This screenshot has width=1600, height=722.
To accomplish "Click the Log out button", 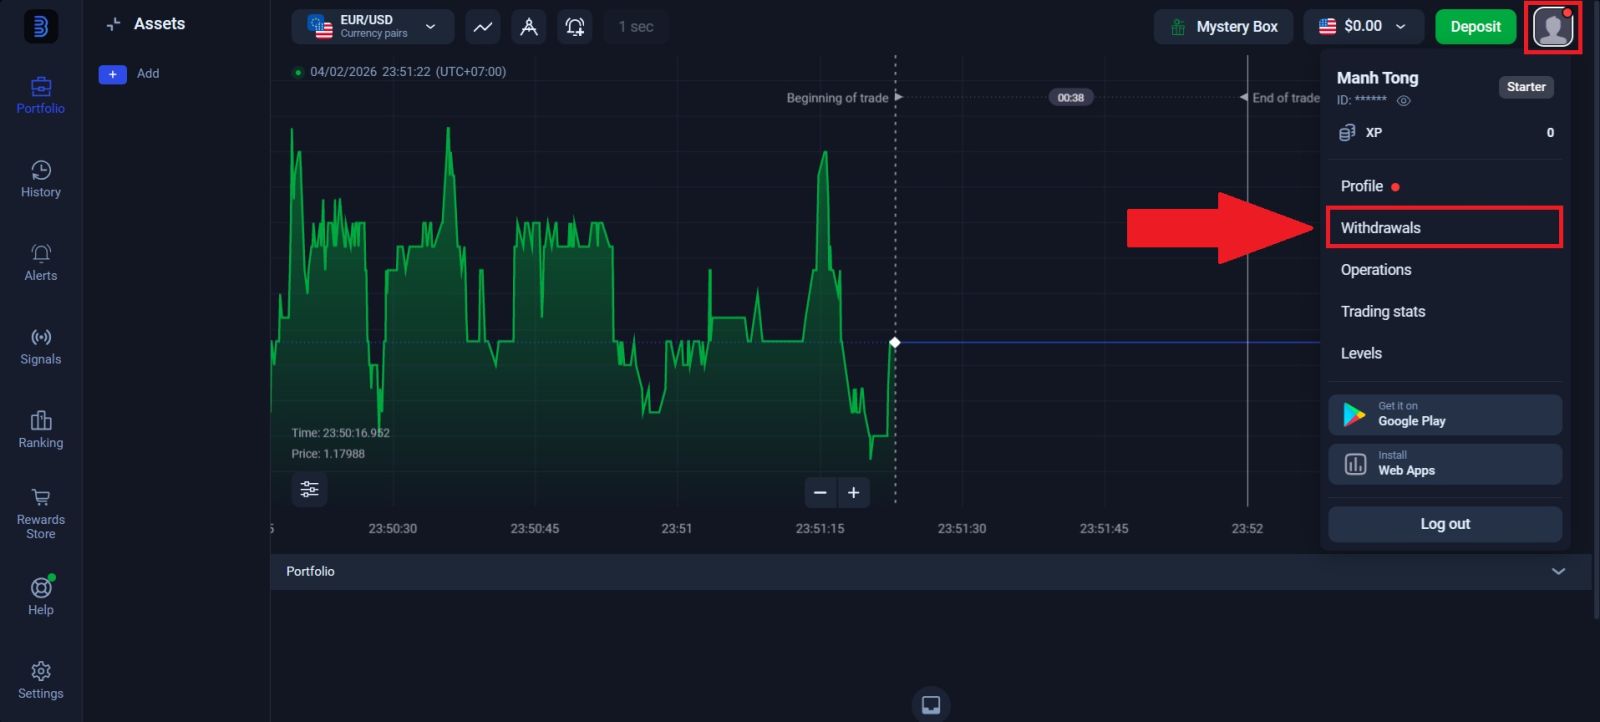I will (x=1444, y=524).
